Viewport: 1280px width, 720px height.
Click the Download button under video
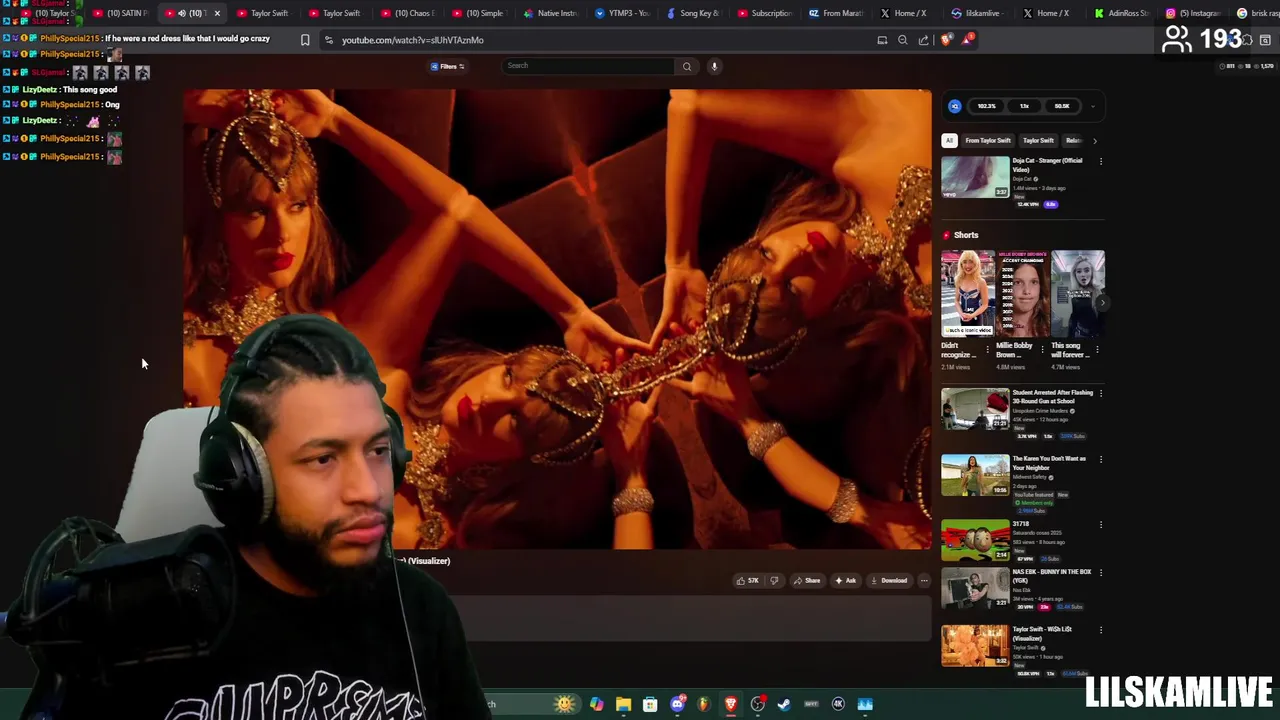click(889, 580)
